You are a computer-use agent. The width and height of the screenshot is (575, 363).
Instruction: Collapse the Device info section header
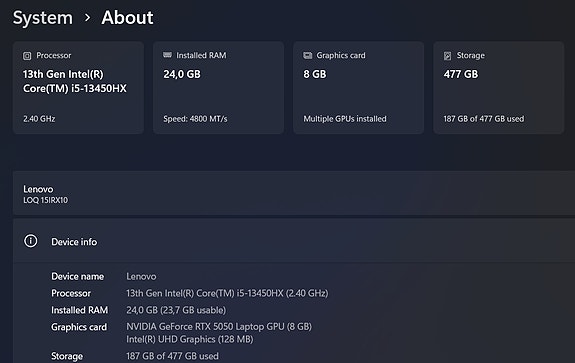294,241
